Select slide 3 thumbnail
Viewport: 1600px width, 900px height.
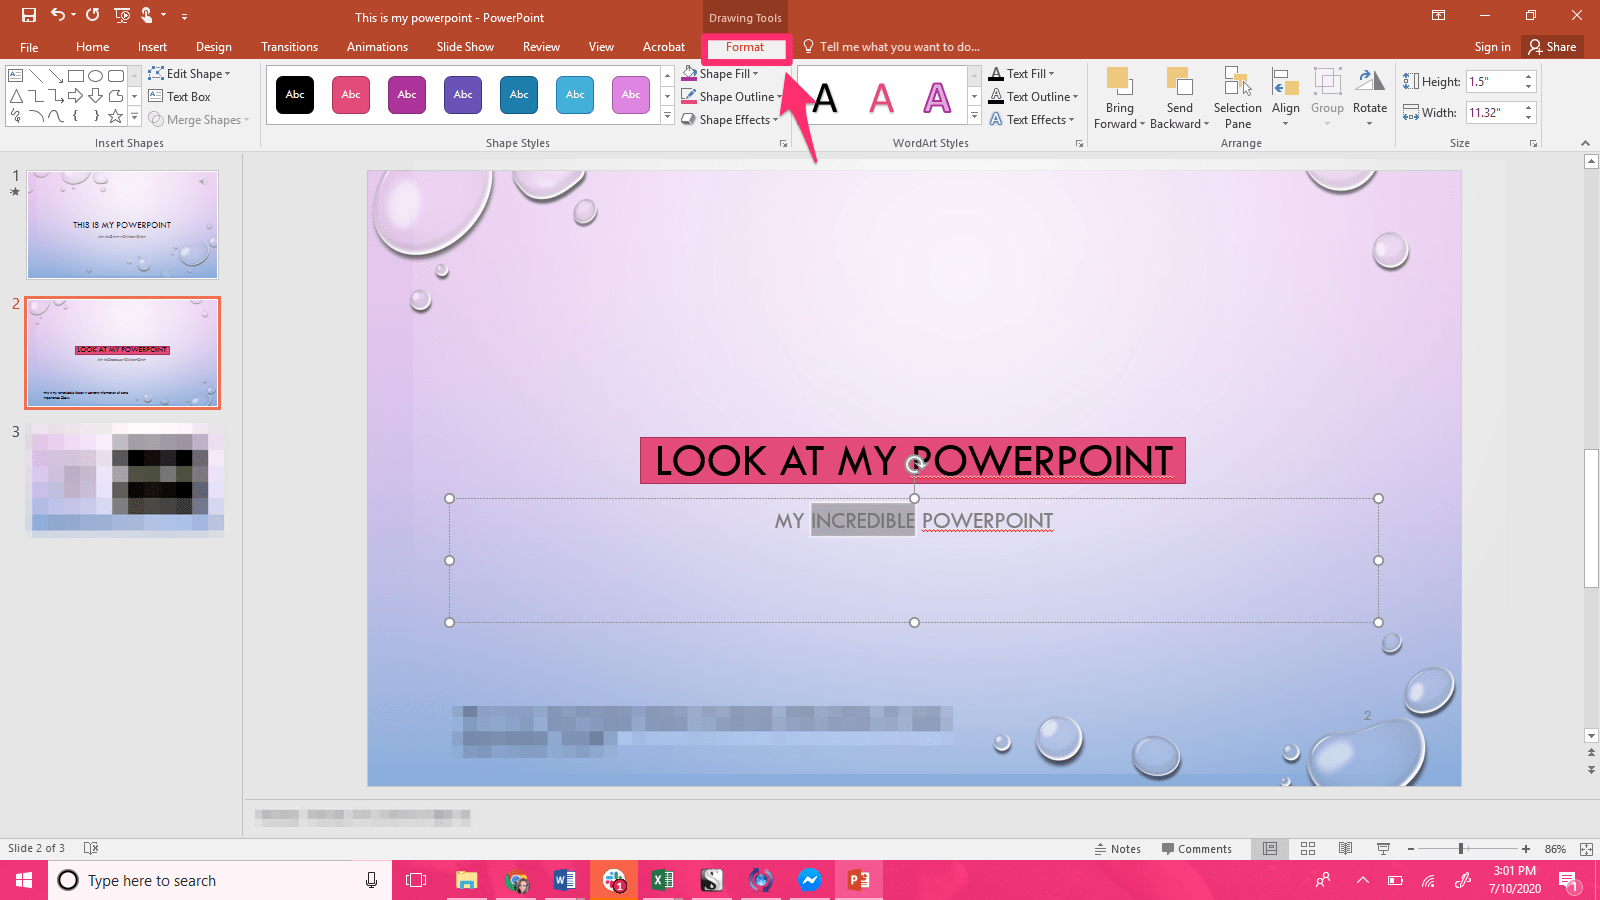pyautogui.click(x=125, y=479)
